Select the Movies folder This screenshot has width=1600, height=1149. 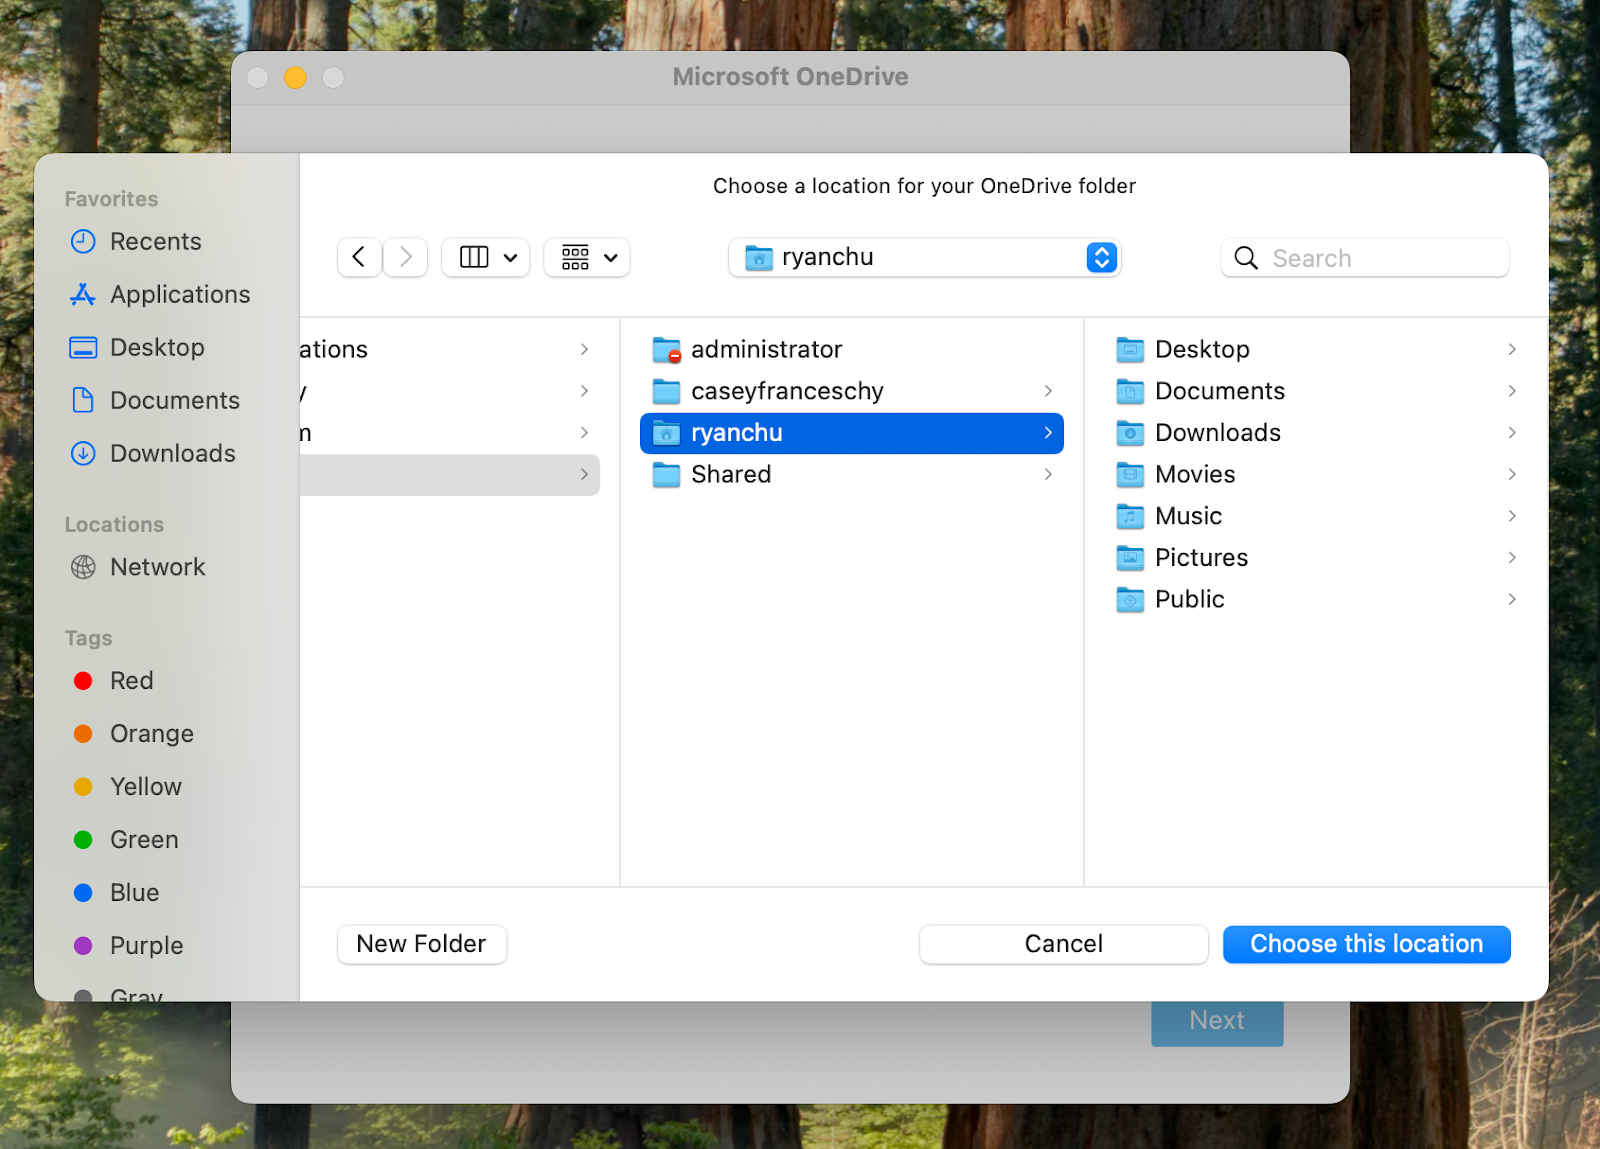[x=1317, y=475]
